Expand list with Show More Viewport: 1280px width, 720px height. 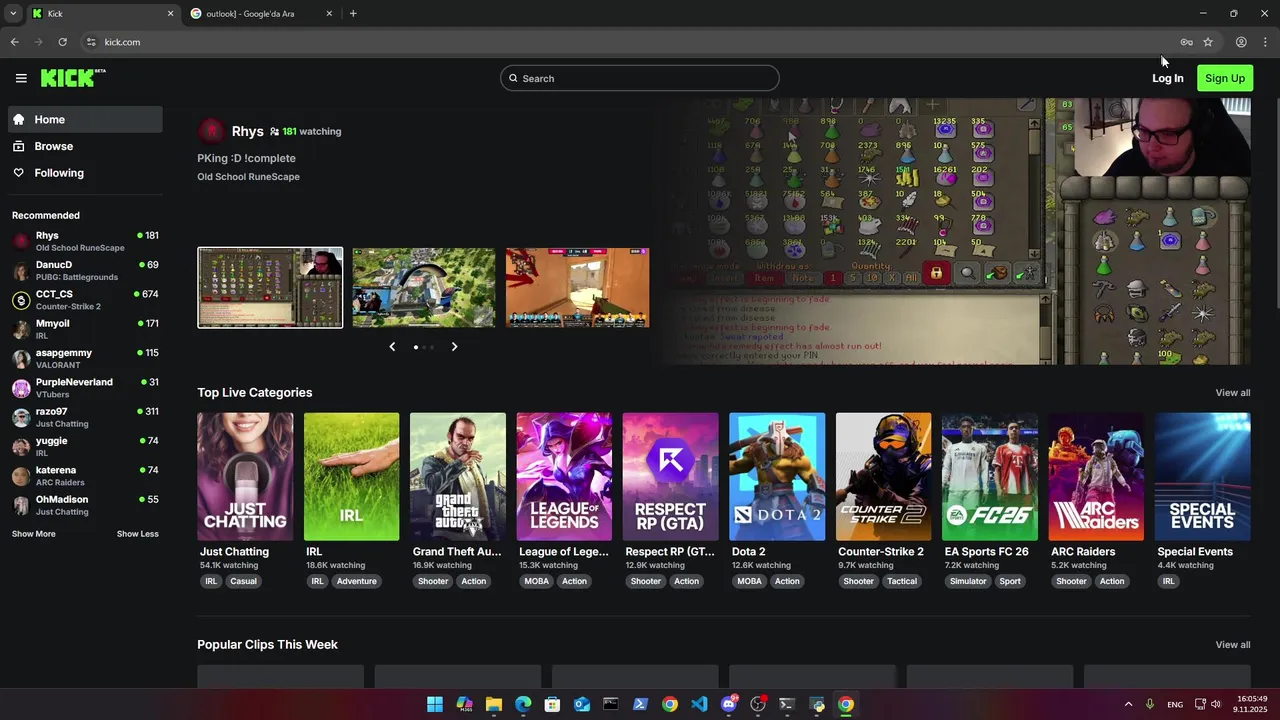[34, 534]
